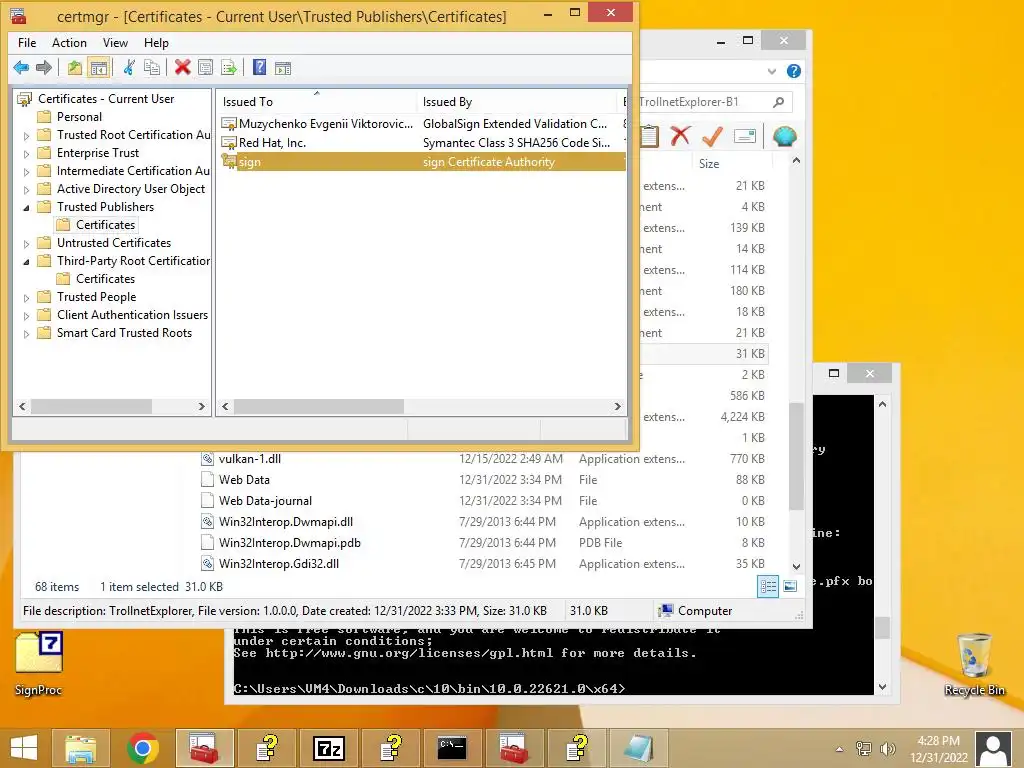Open the SignProc desktop folder

pyautogui.click(x=39, y=662)
